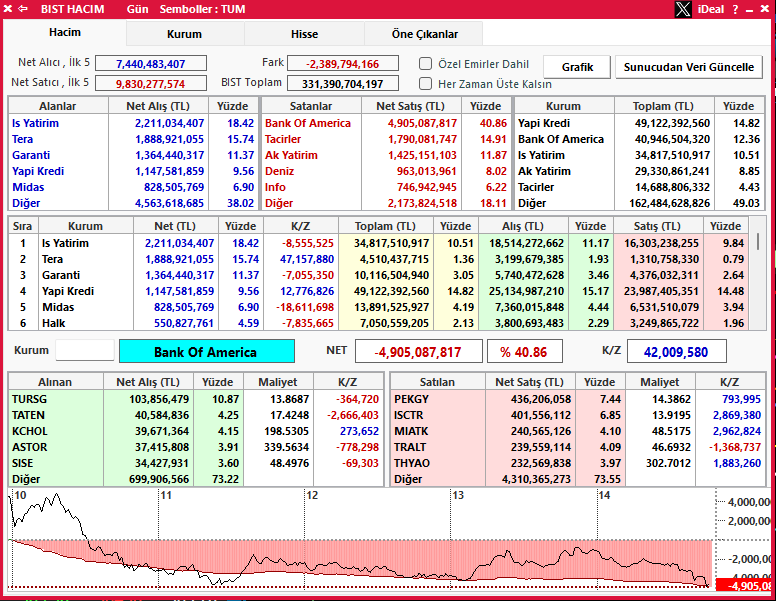Click the iDeal title label
This screenshot has width=776, height=601.
click(711, 9)
